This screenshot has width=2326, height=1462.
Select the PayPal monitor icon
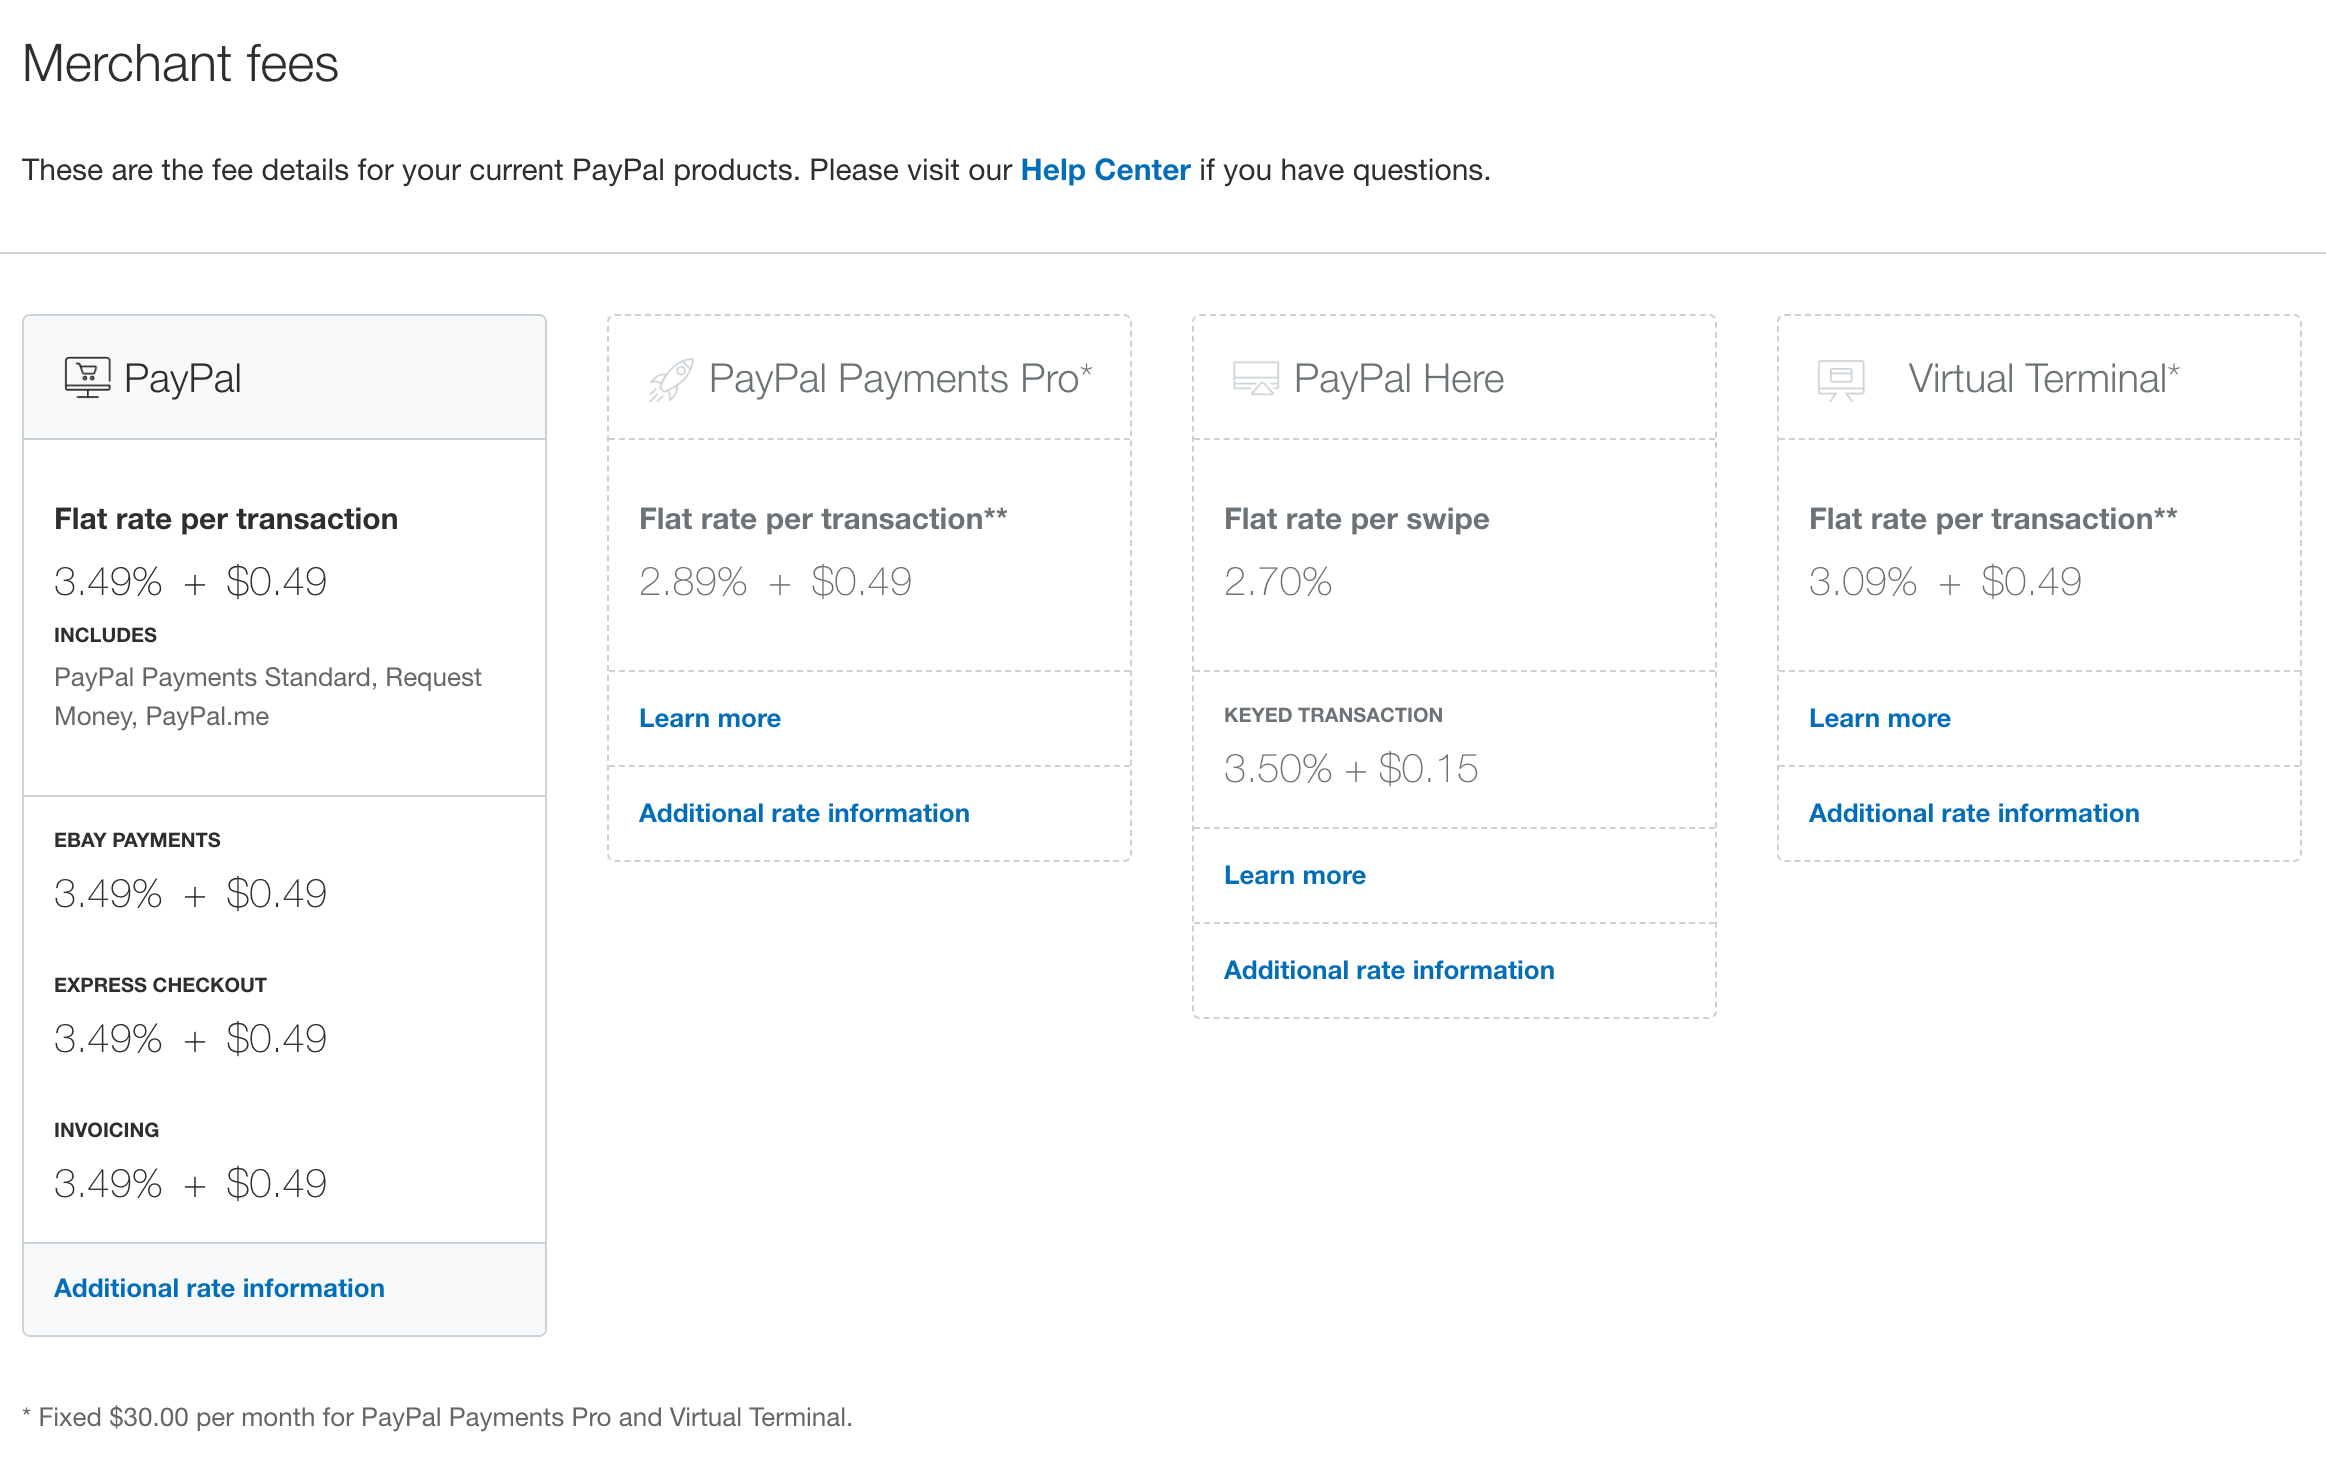[x=88, y=377]
